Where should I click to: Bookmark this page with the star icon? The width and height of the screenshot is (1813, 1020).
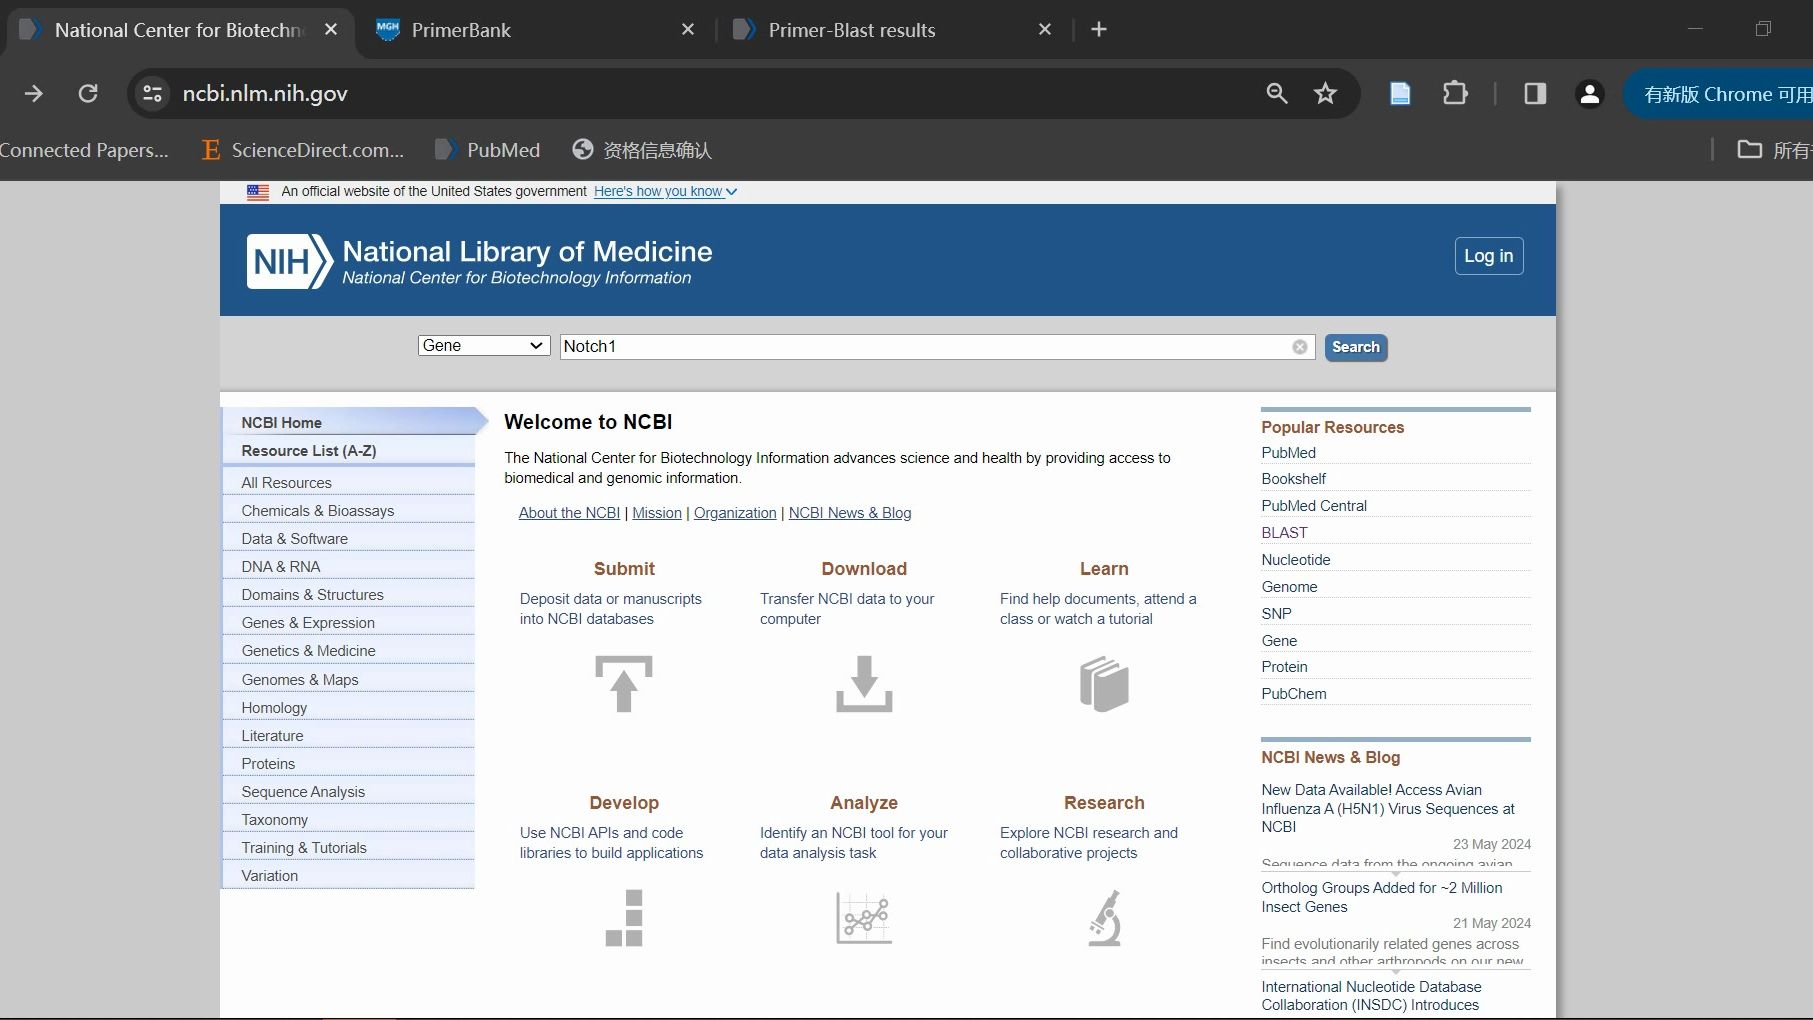(1325, 93)
